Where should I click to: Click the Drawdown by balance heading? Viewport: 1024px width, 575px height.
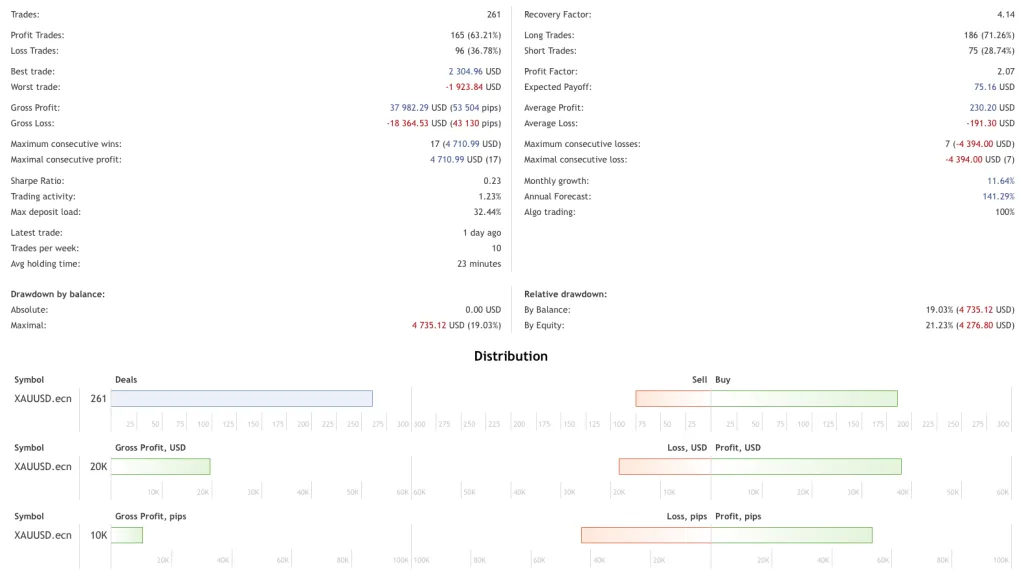pos(58,294)
